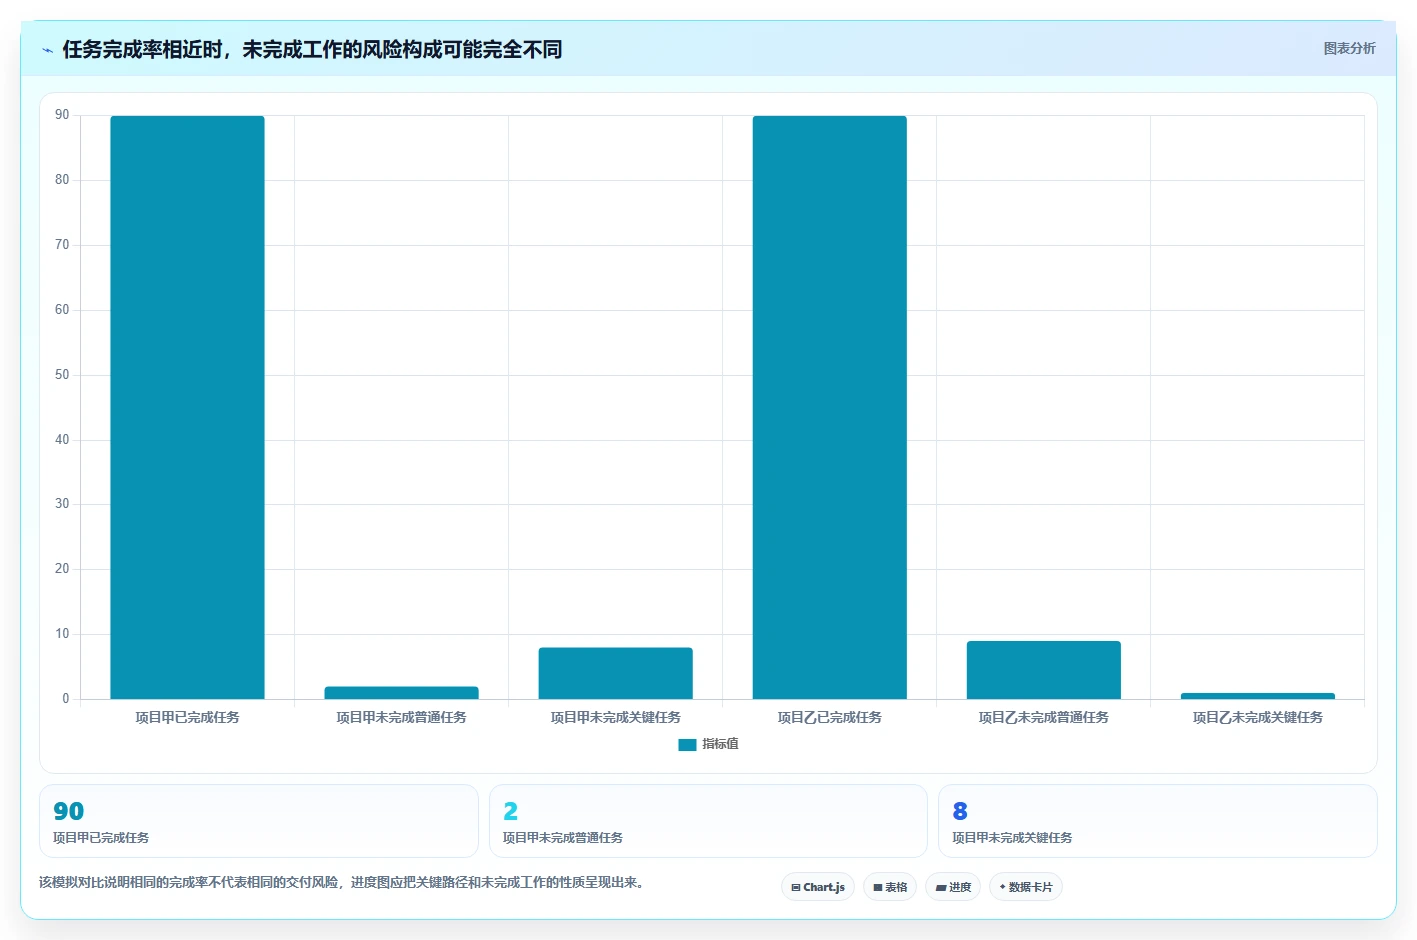Select the 数据卡片 tag chip
Screen dimensions: 1417x940
tap(1026, 887)
